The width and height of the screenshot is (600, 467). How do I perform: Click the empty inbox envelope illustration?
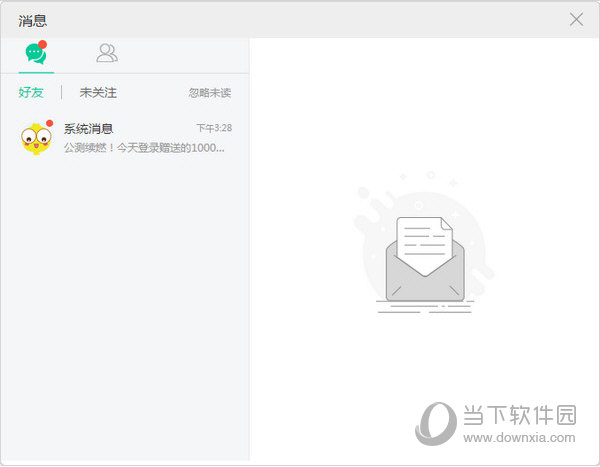424,259
